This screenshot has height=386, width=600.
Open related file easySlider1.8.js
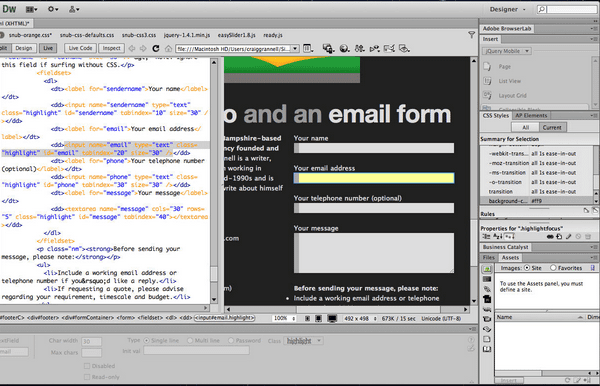click(x=236, y=35)
